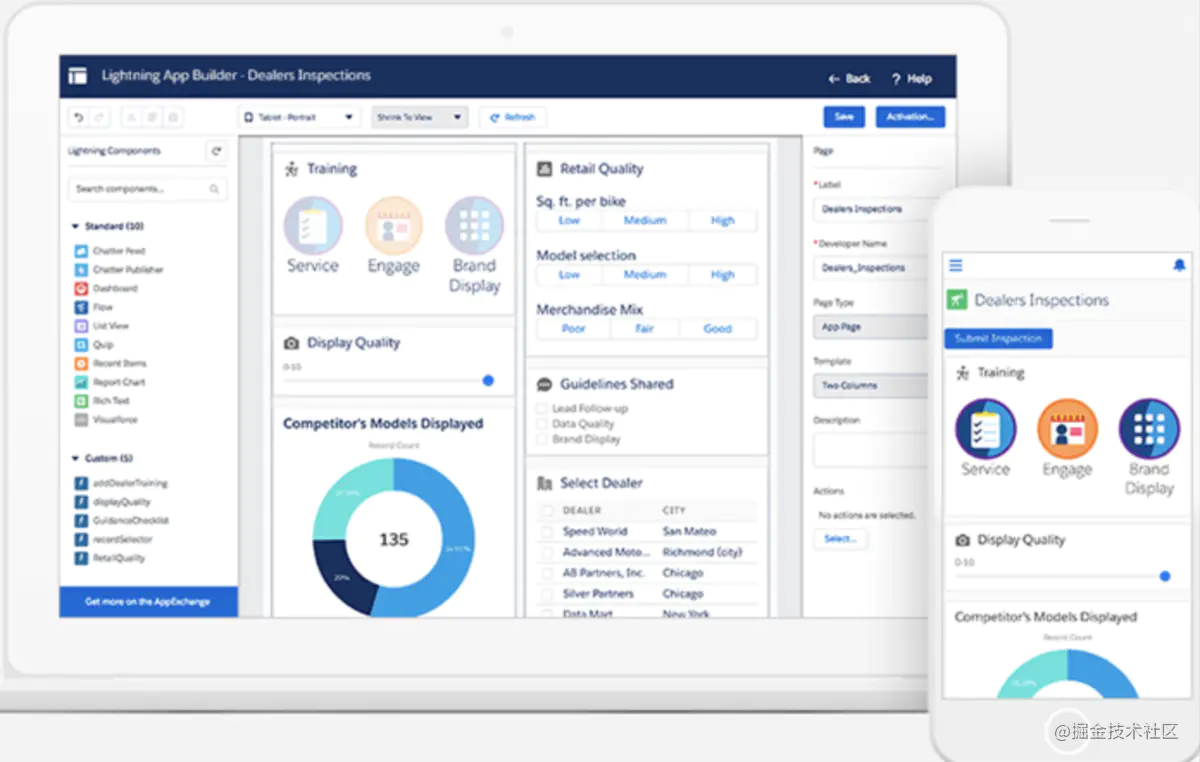
Task: Check the Brand Display guideline checkbox
Action: (x=542, y=439)
